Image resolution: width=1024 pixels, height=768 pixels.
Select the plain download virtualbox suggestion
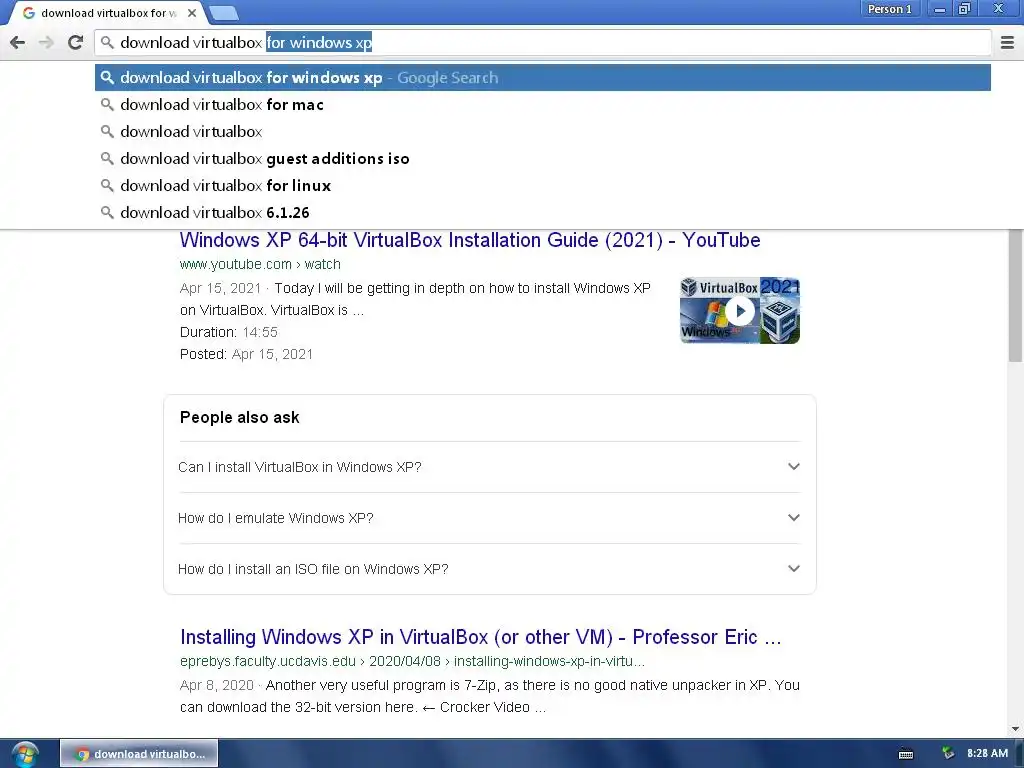point(542,131)
